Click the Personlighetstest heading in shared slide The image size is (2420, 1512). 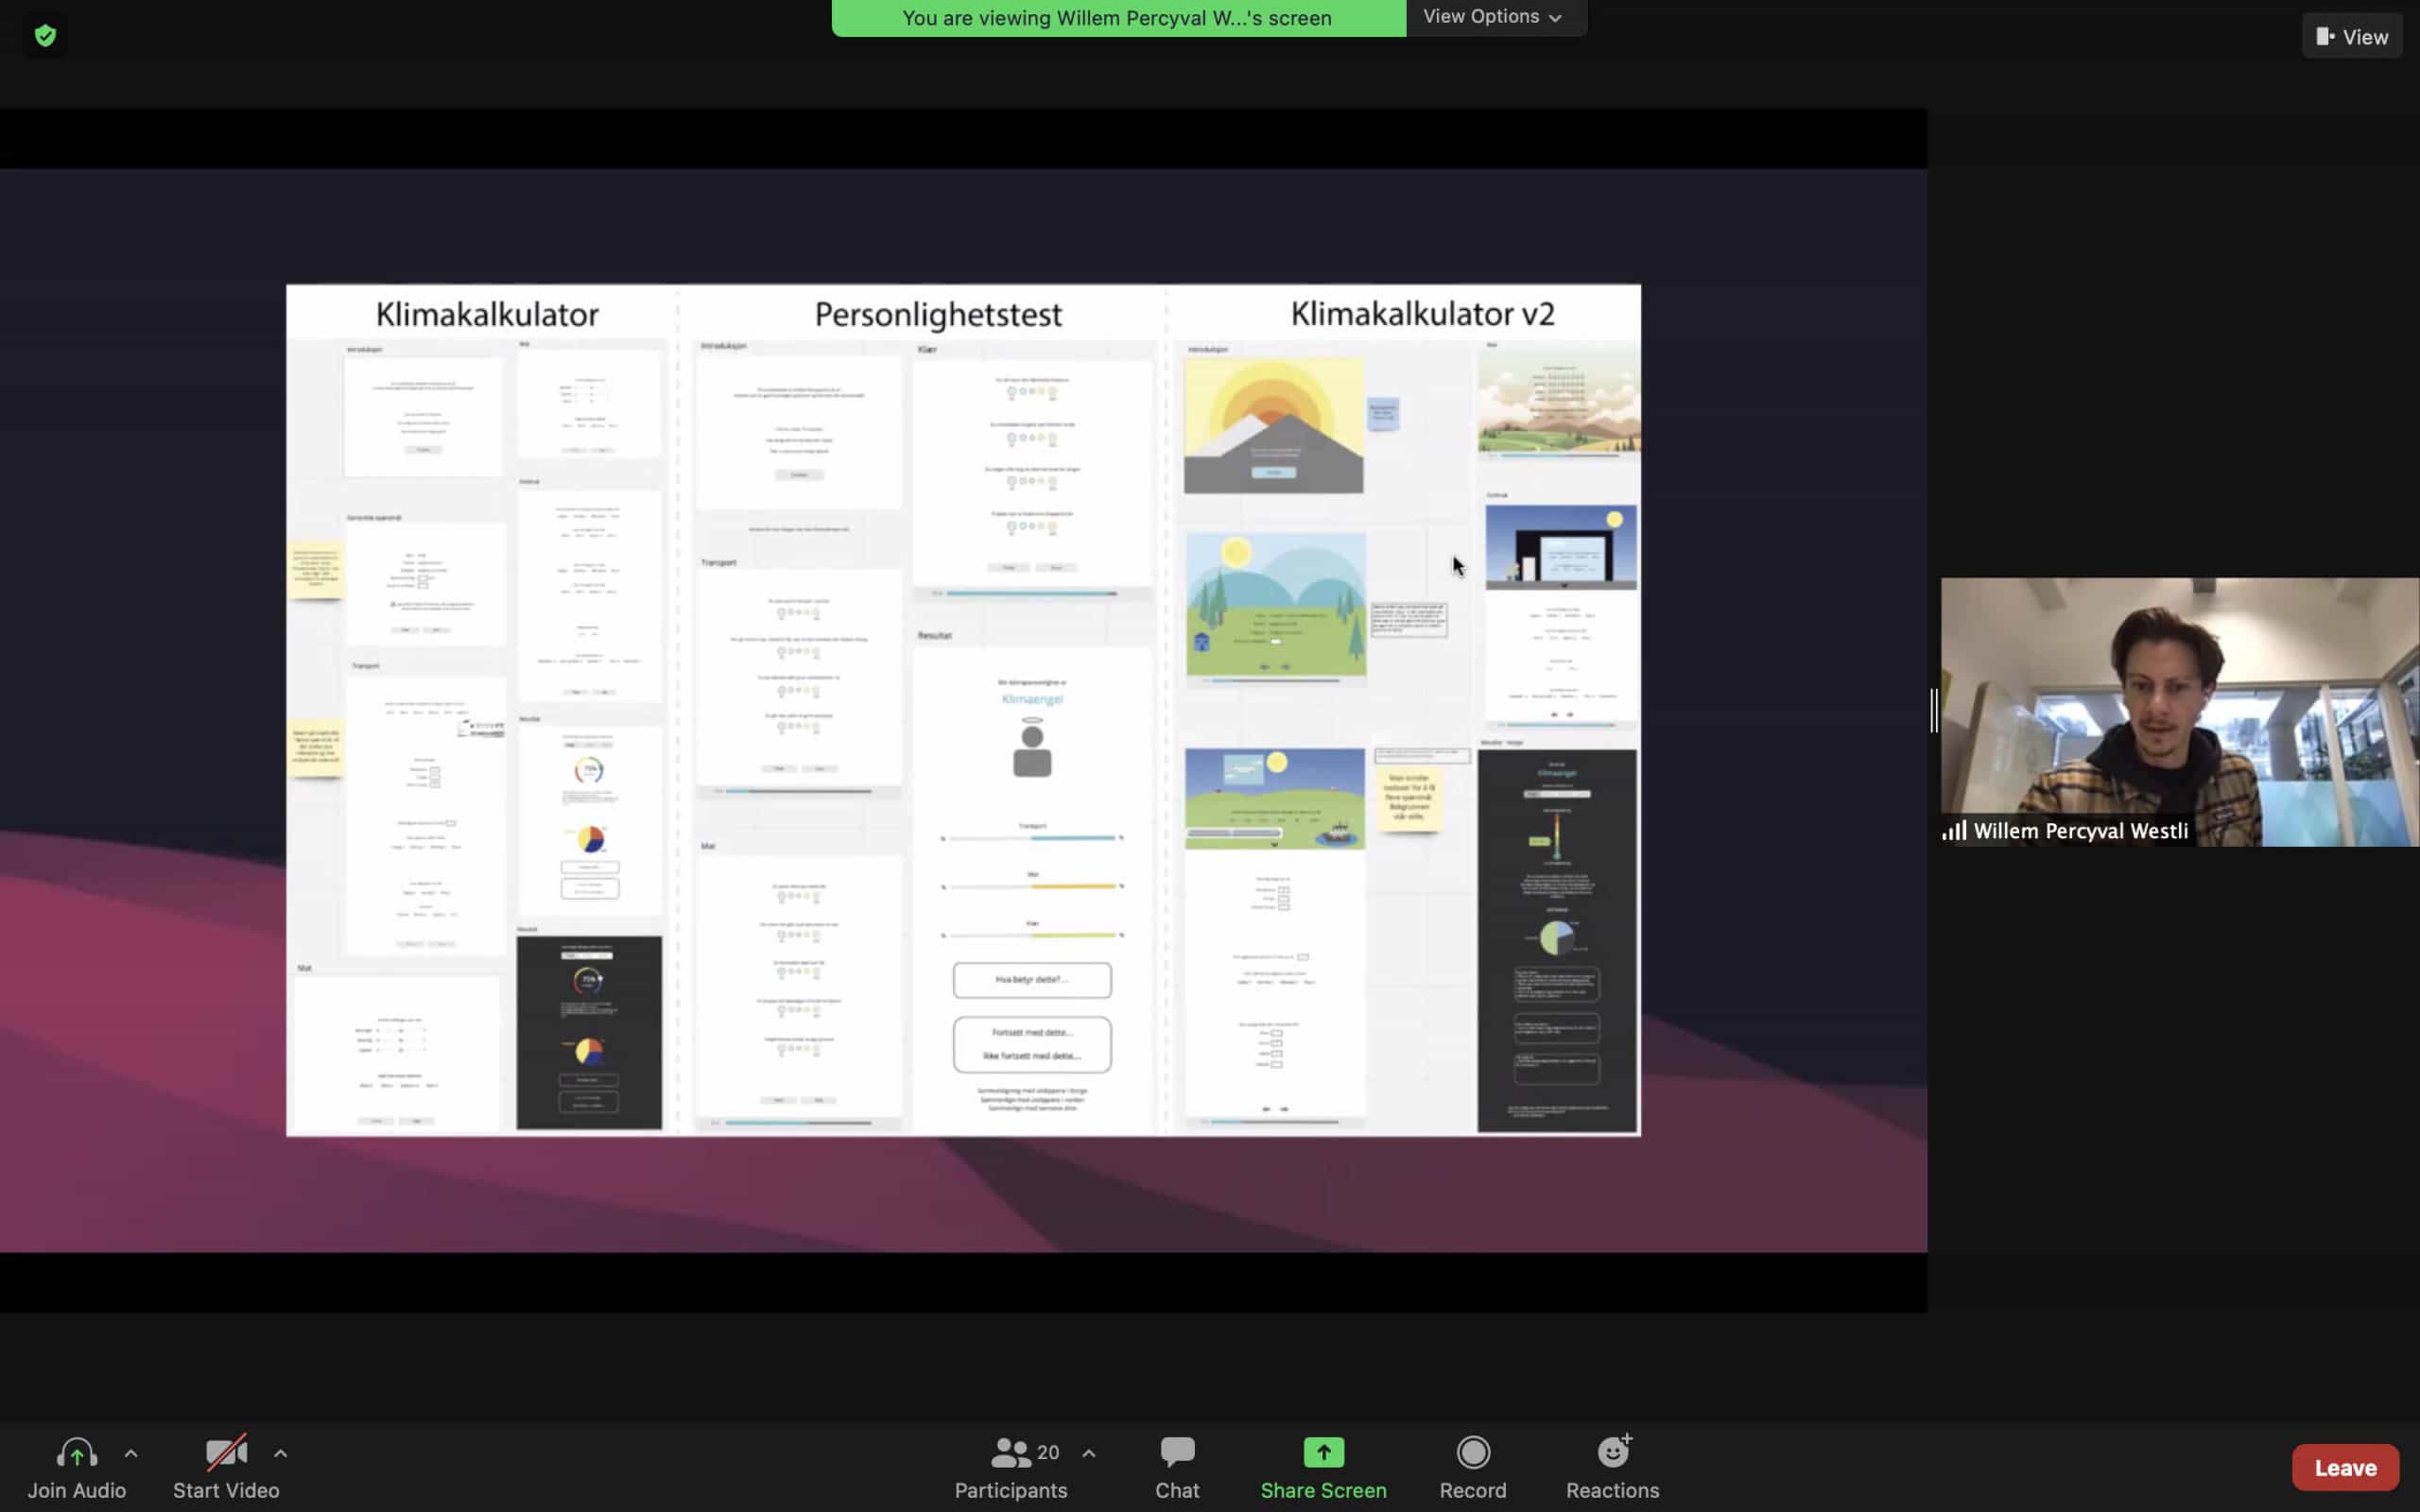point(937,314)
